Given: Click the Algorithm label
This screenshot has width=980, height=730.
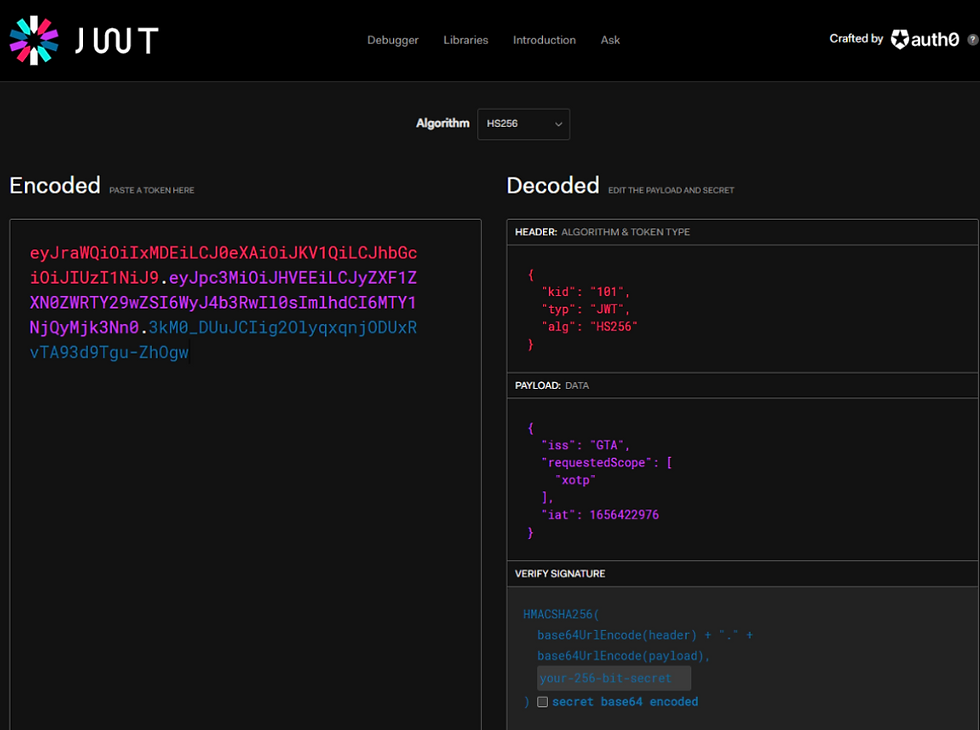Looking at the screenshot, I should click(442, 124).
